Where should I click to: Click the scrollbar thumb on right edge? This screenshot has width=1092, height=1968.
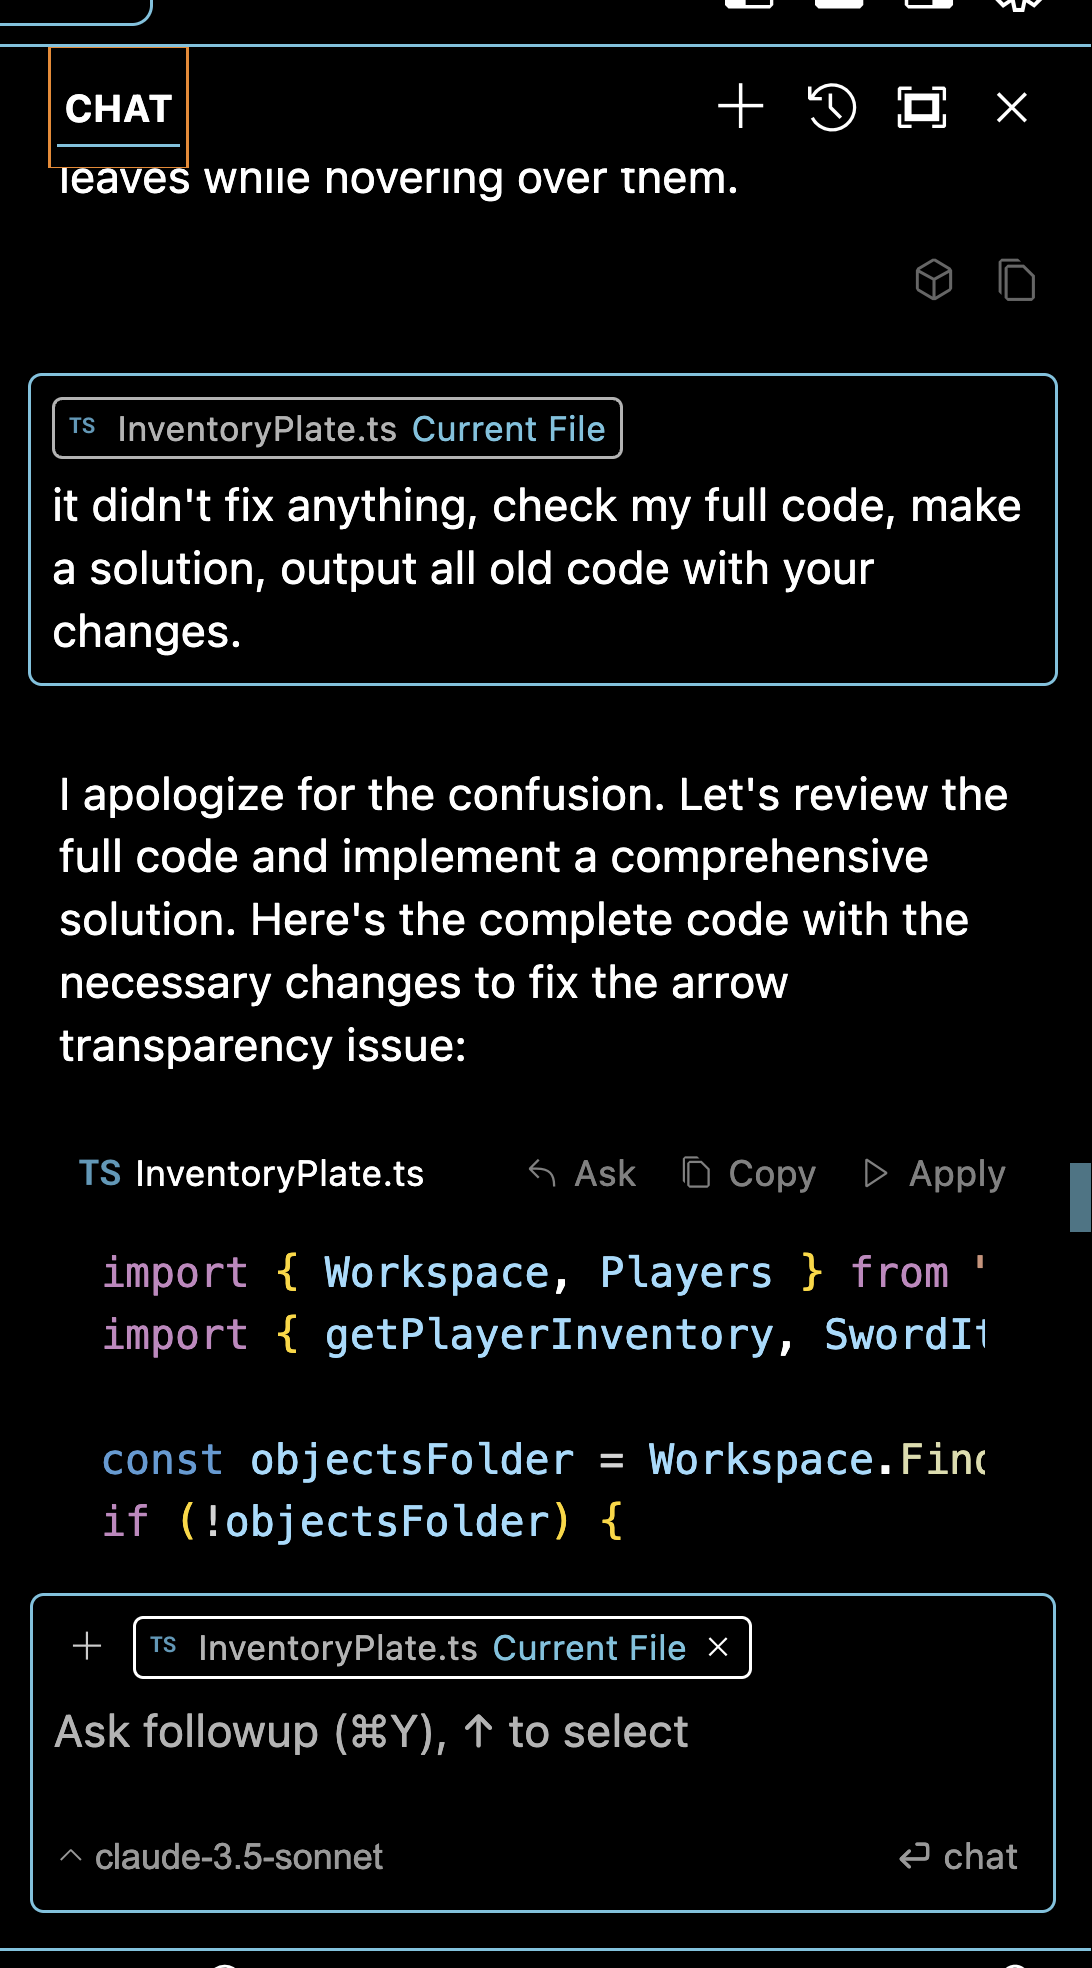(x=1080, y=1197)
